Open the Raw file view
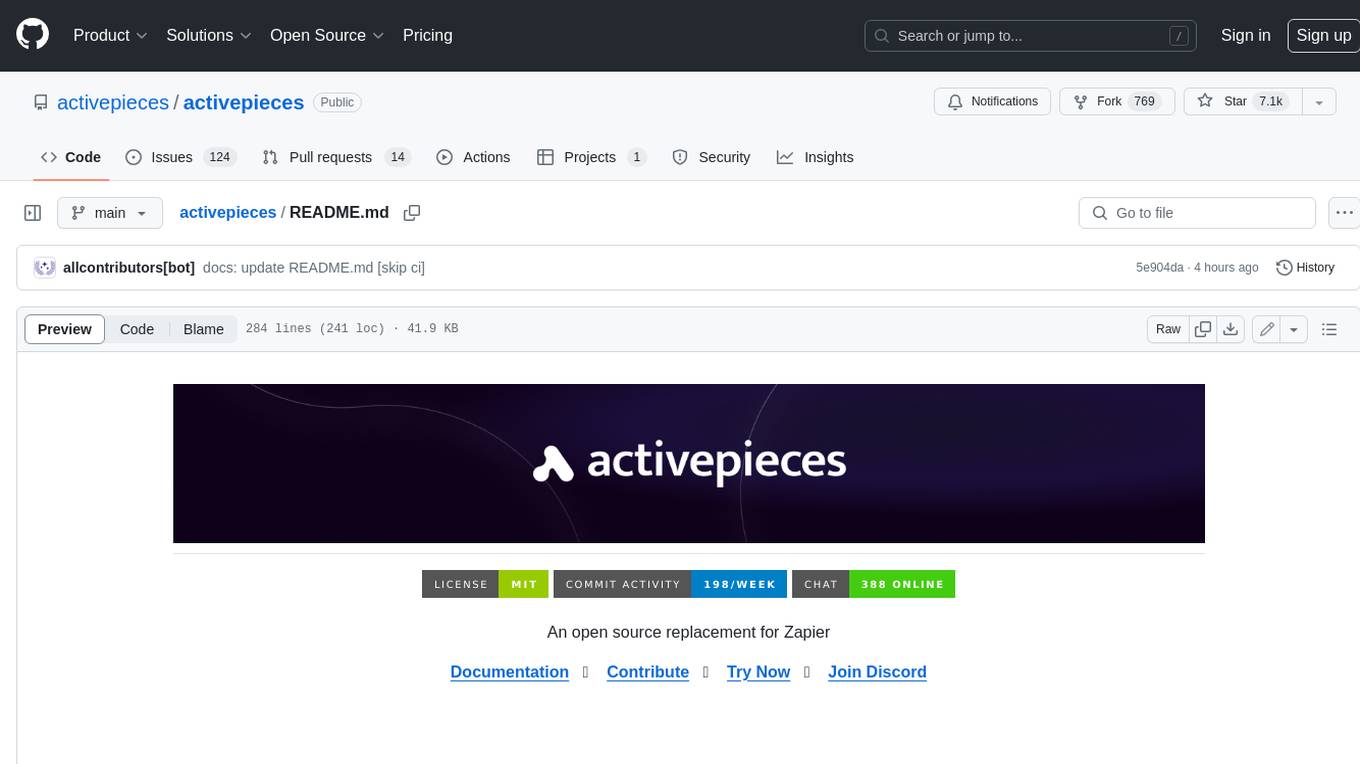Image resolution: width=1360 pixels, height=764 pixels. pos(1168,329)
